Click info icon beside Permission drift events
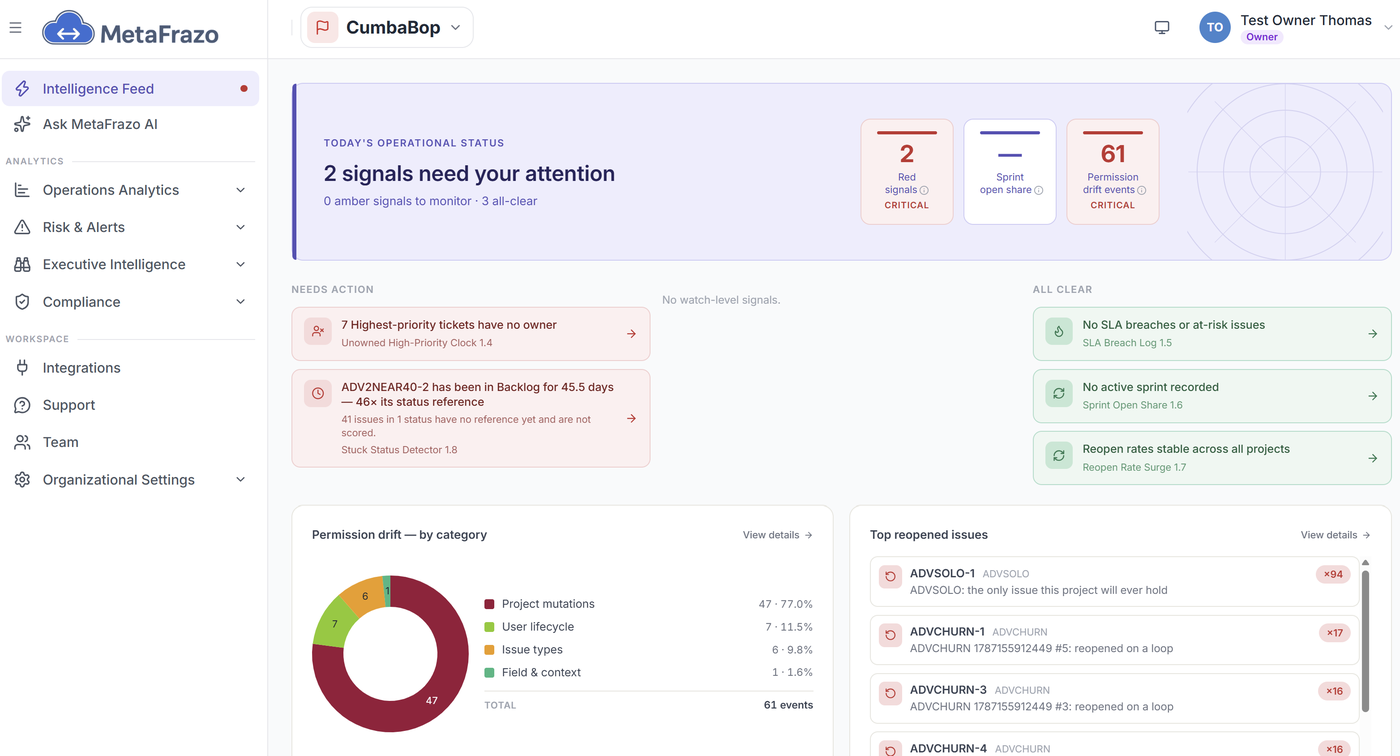The image size is (1400, 756). (1142, 190)
